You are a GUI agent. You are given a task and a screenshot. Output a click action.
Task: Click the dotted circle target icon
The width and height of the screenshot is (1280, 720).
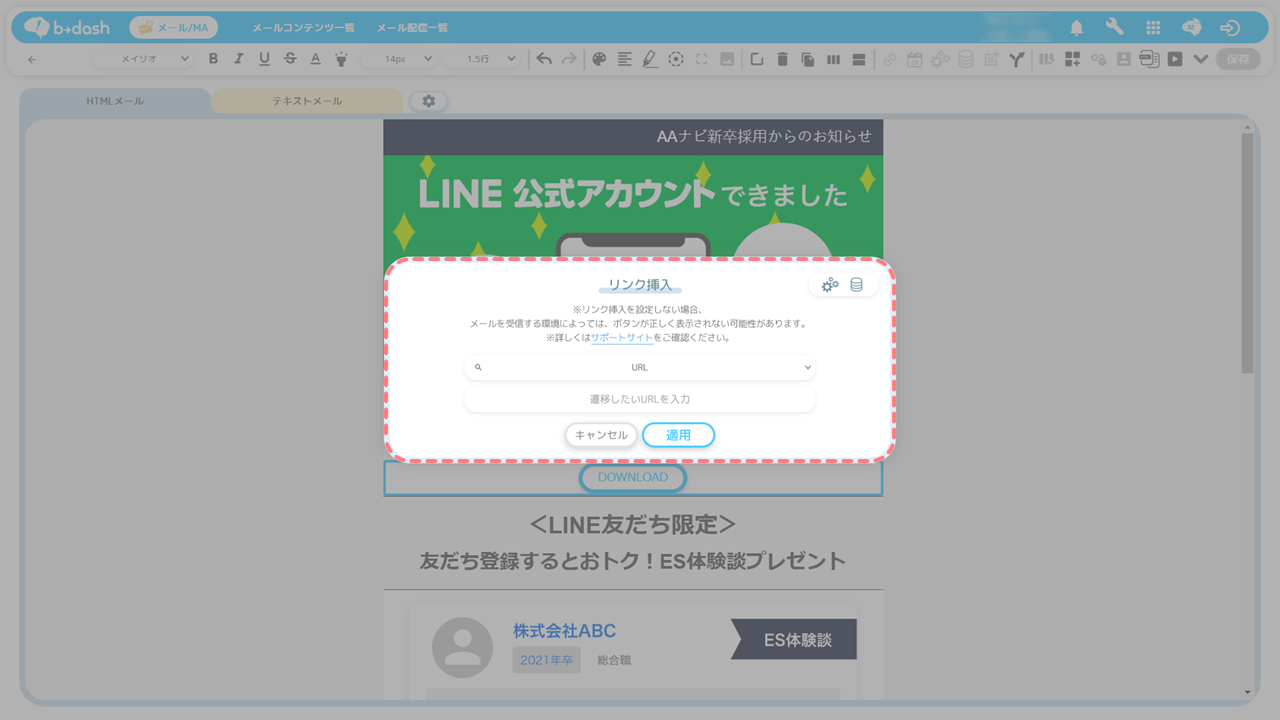point(676,59)
